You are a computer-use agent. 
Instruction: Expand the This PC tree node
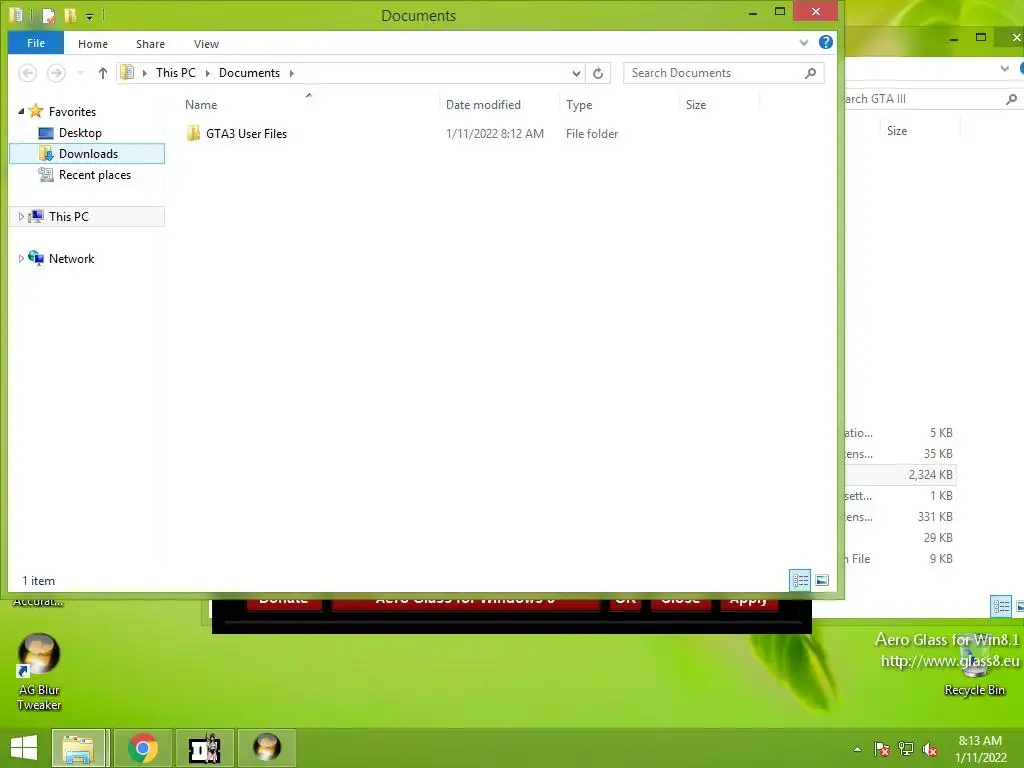point(21,216)
